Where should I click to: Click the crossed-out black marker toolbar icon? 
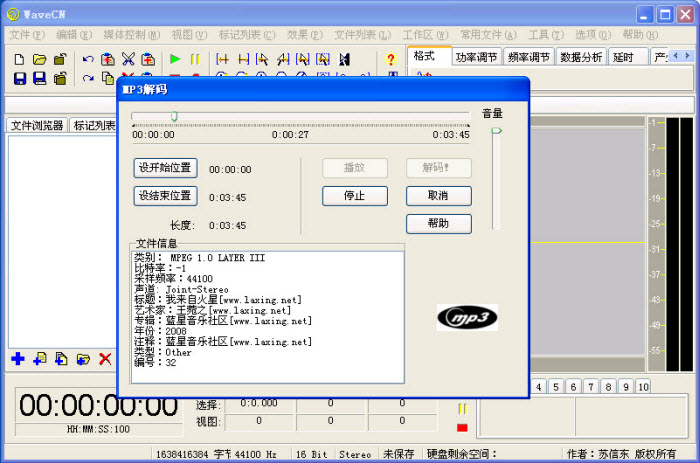[x=344, y=59]
